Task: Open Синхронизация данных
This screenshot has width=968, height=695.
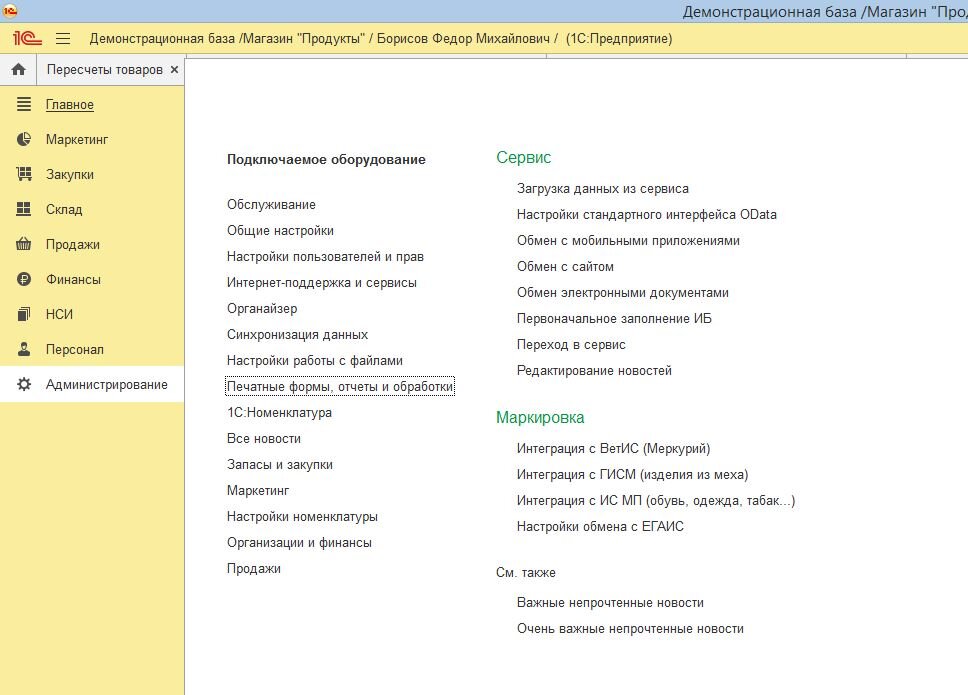Action: (297, 335)
